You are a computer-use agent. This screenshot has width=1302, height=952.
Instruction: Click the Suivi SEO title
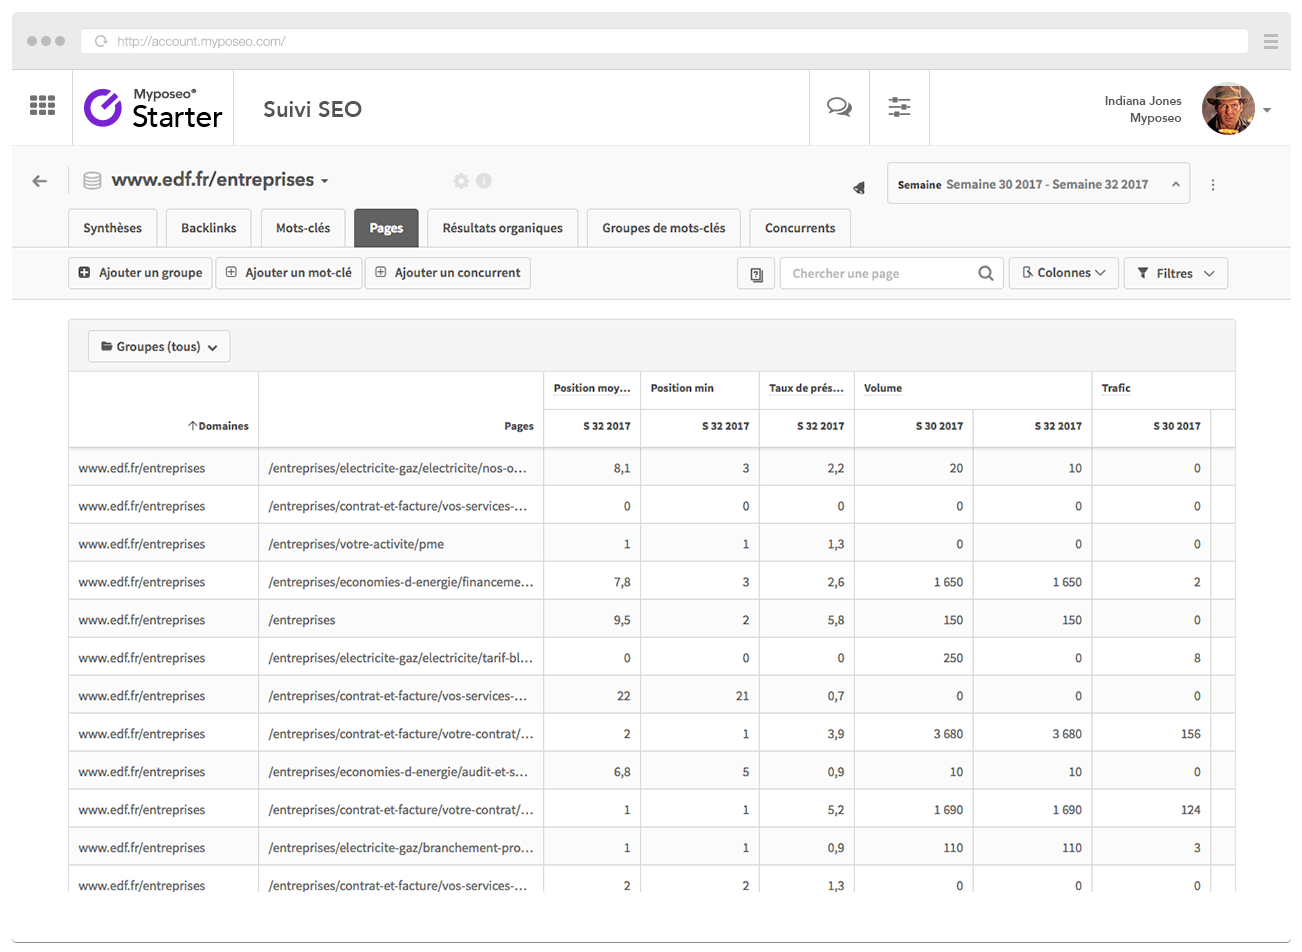pos(313,109)
